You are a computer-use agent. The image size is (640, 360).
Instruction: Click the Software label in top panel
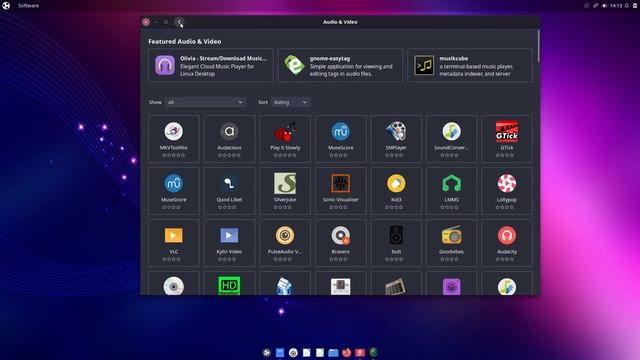(x=28, y=6)
